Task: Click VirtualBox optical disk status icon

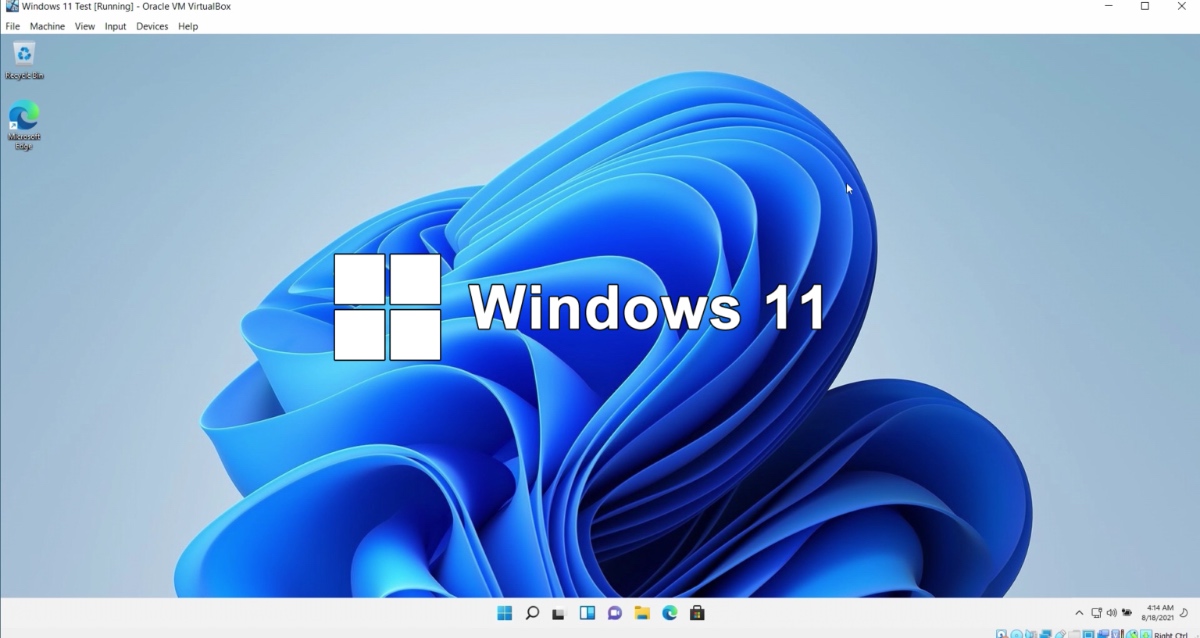Action: [x=1016, y=634]
